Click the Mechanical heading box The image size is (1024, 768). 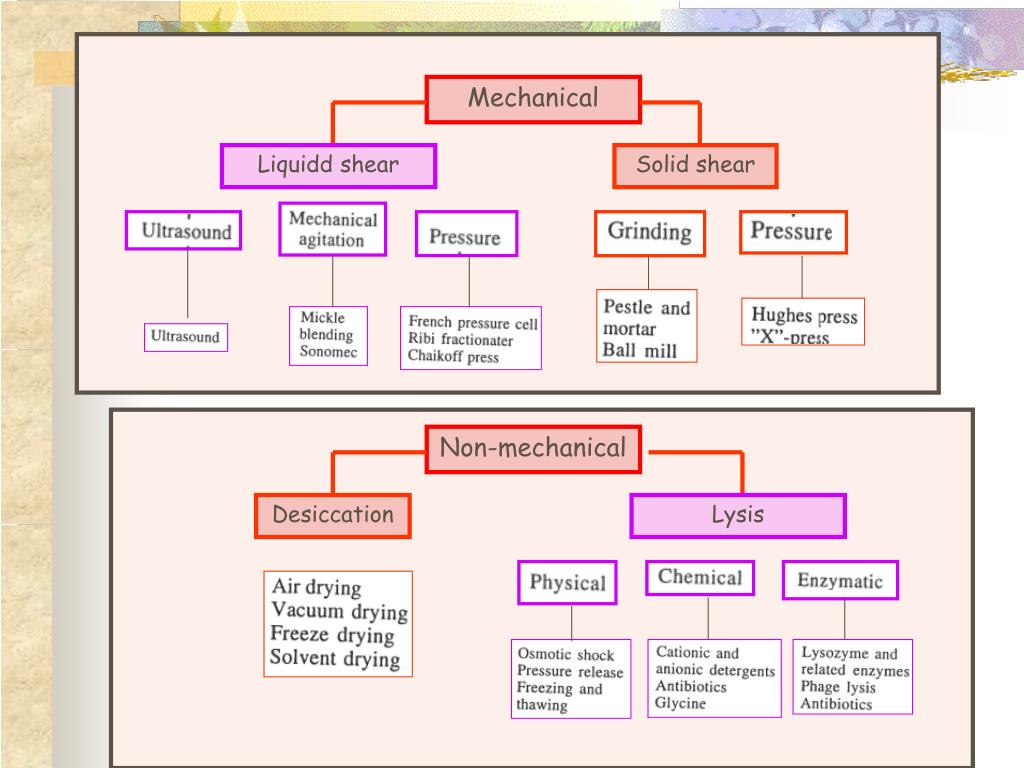pyautogui.click(x=533, y=99)
